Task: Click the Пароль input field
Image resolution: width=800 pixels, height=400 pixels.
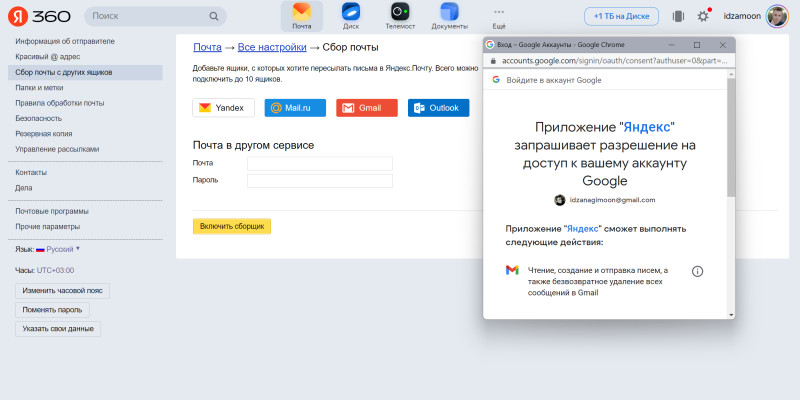Action: click(319, 181)
